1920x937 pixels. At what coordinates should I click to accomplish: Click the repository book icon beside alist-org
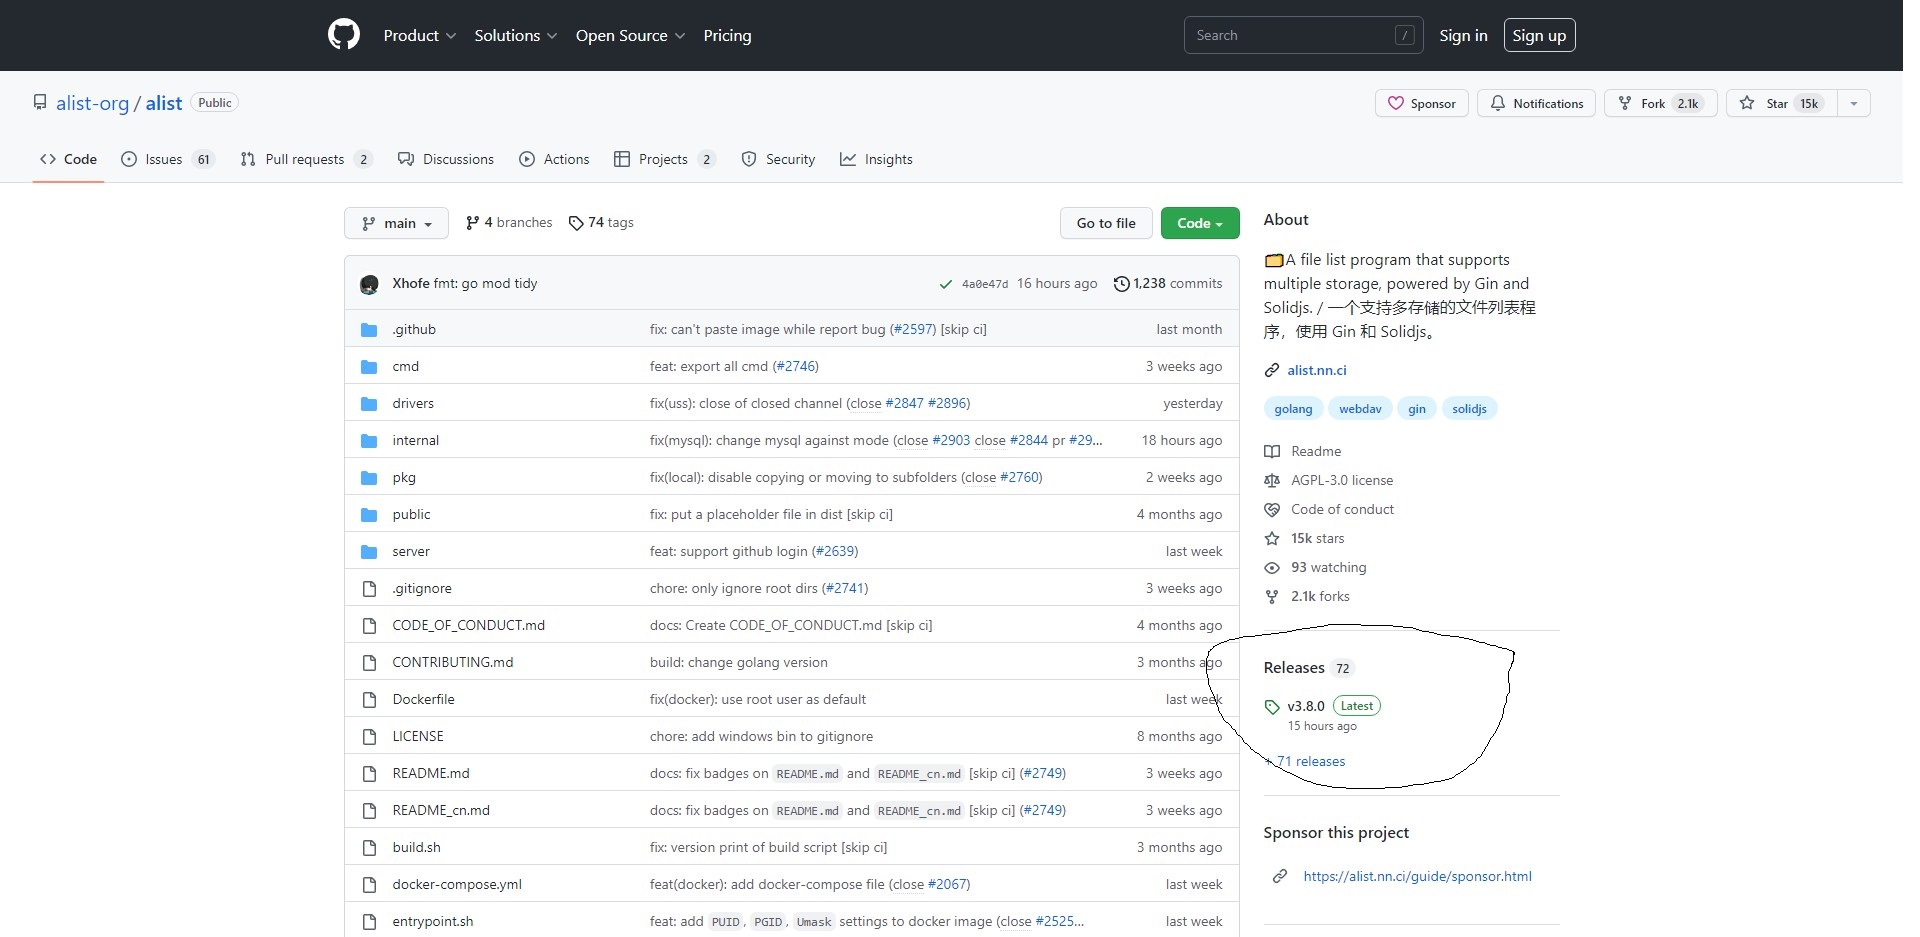click(x=40, y=103)
